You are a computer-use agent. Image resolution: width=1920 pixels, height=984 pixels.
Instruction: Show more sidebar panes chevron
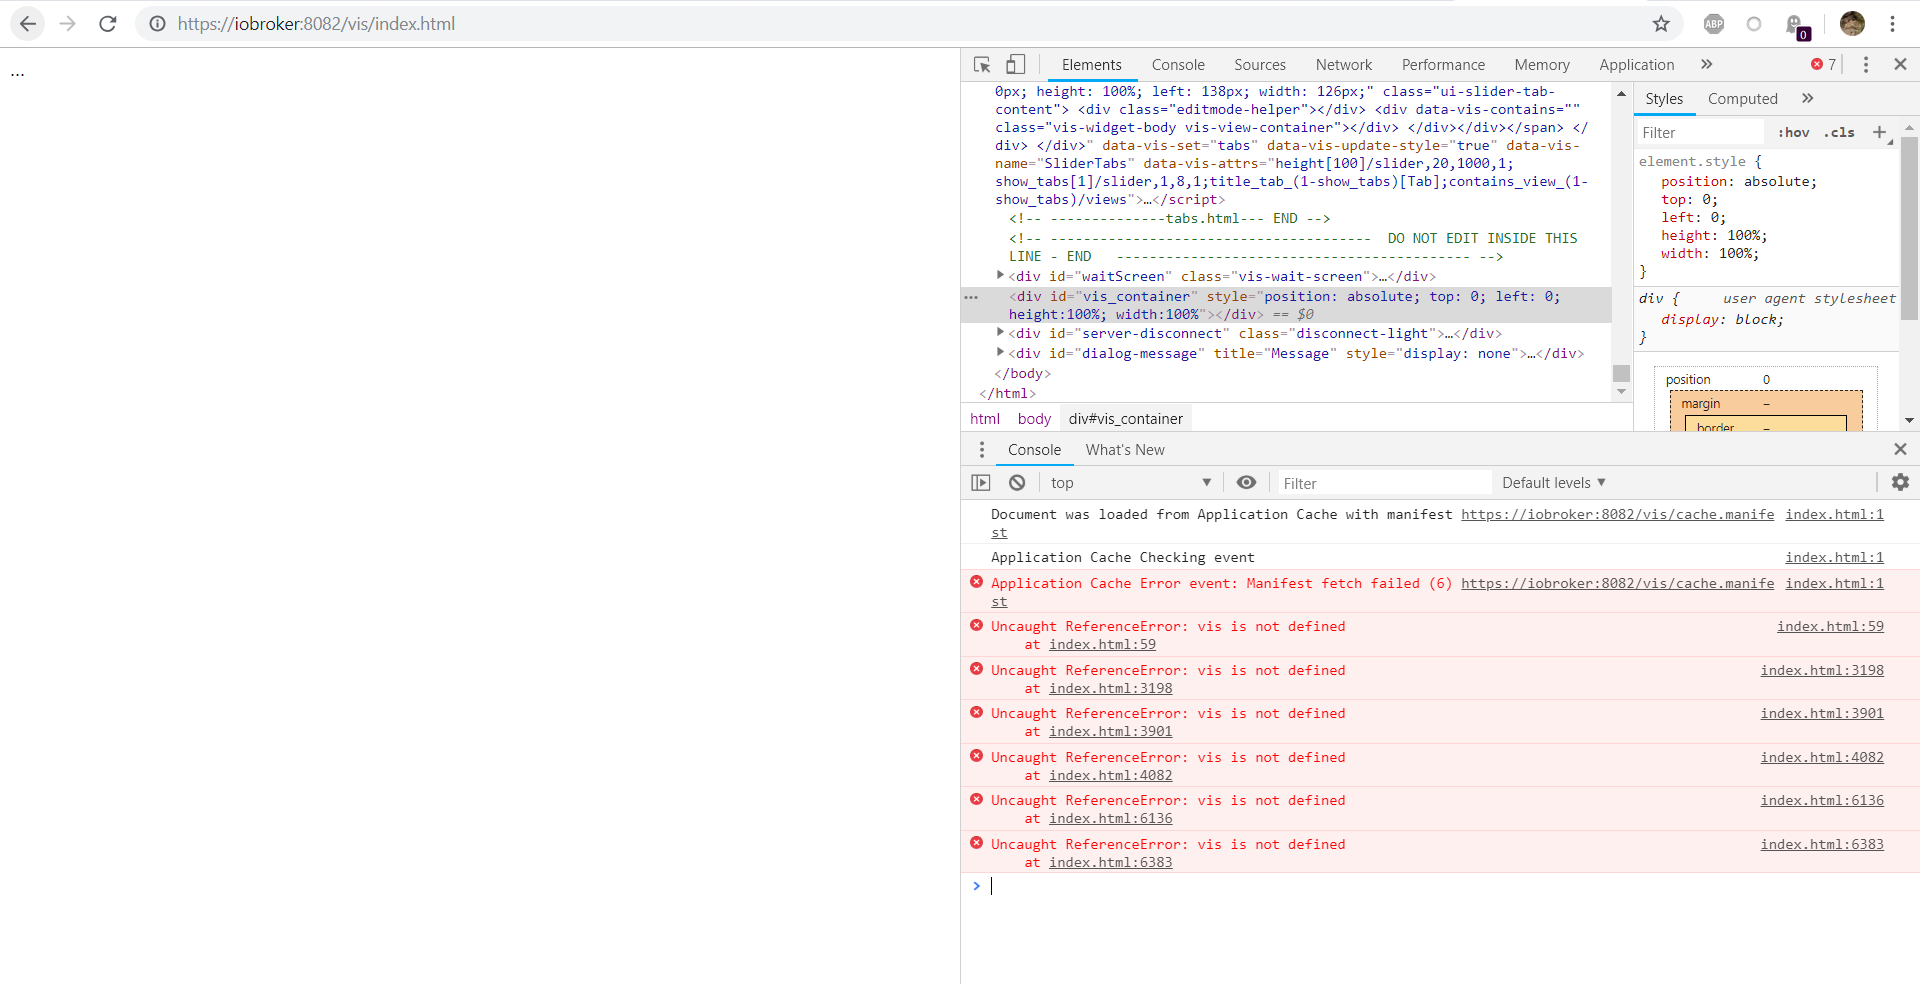[x=1807, y=99]
